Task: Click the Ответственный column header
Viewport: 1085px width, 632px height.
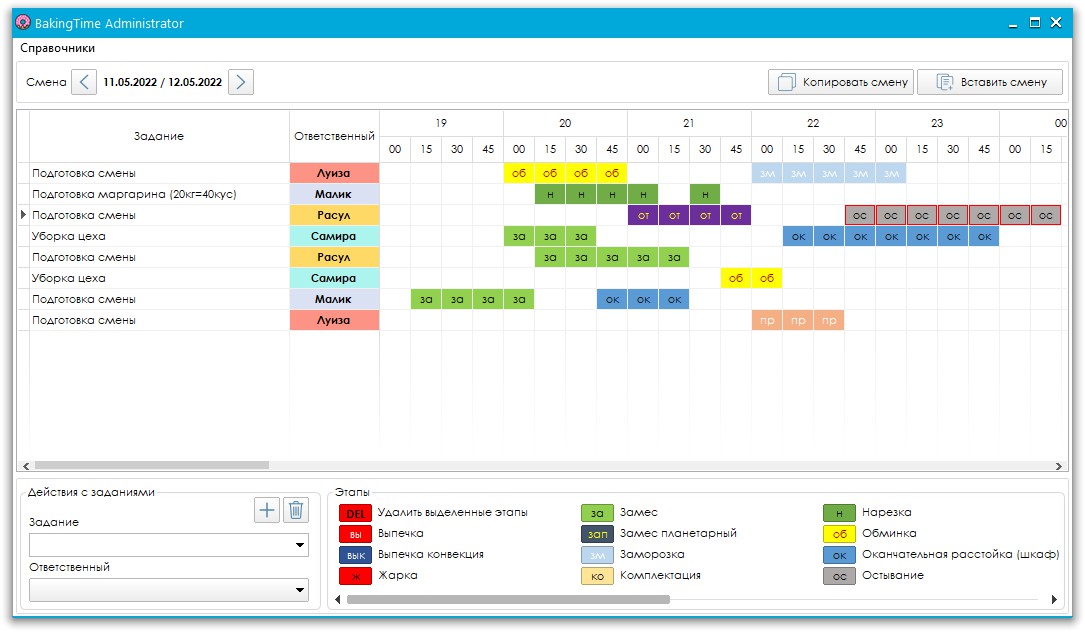Action: point(334,136)
